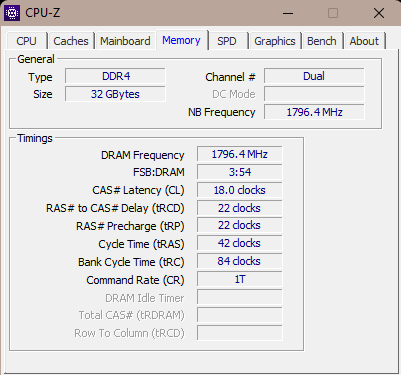Image resolution: width=401 pixels, height=375 pixels.
Task: Click the General group heading
Action: tap(36, 59)
